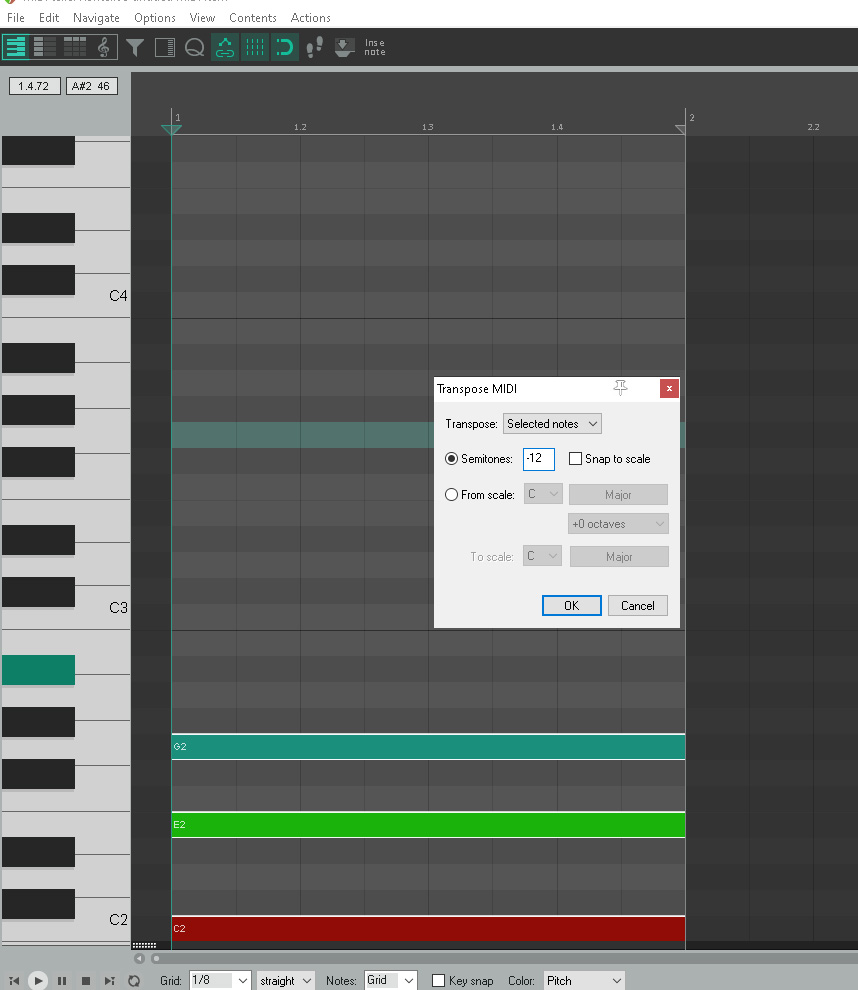
Task: Skip to end with the transport button
Action: (110, 981)
